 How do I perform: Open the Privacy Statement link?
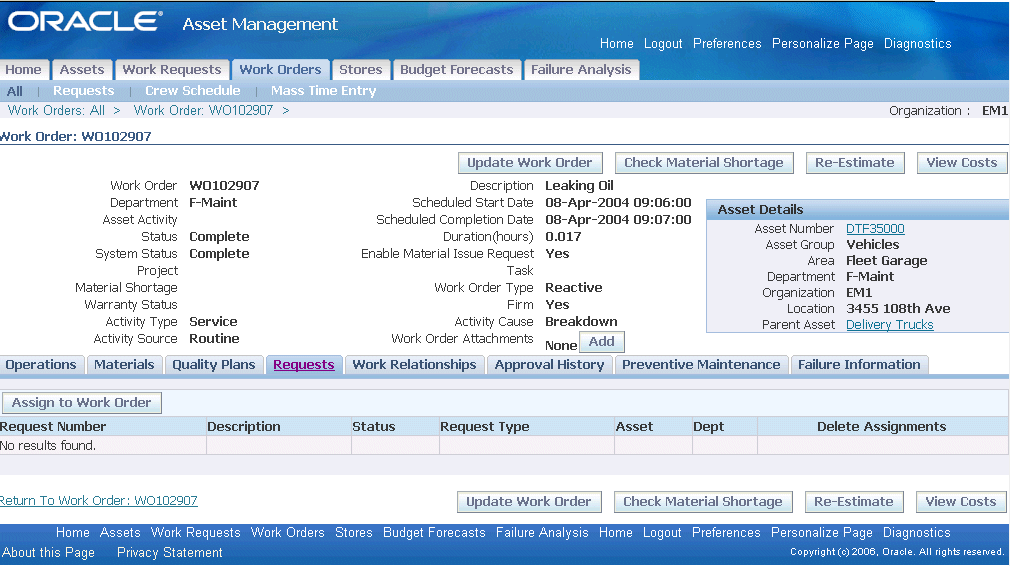pyautogui.click(x=169, y=552)
